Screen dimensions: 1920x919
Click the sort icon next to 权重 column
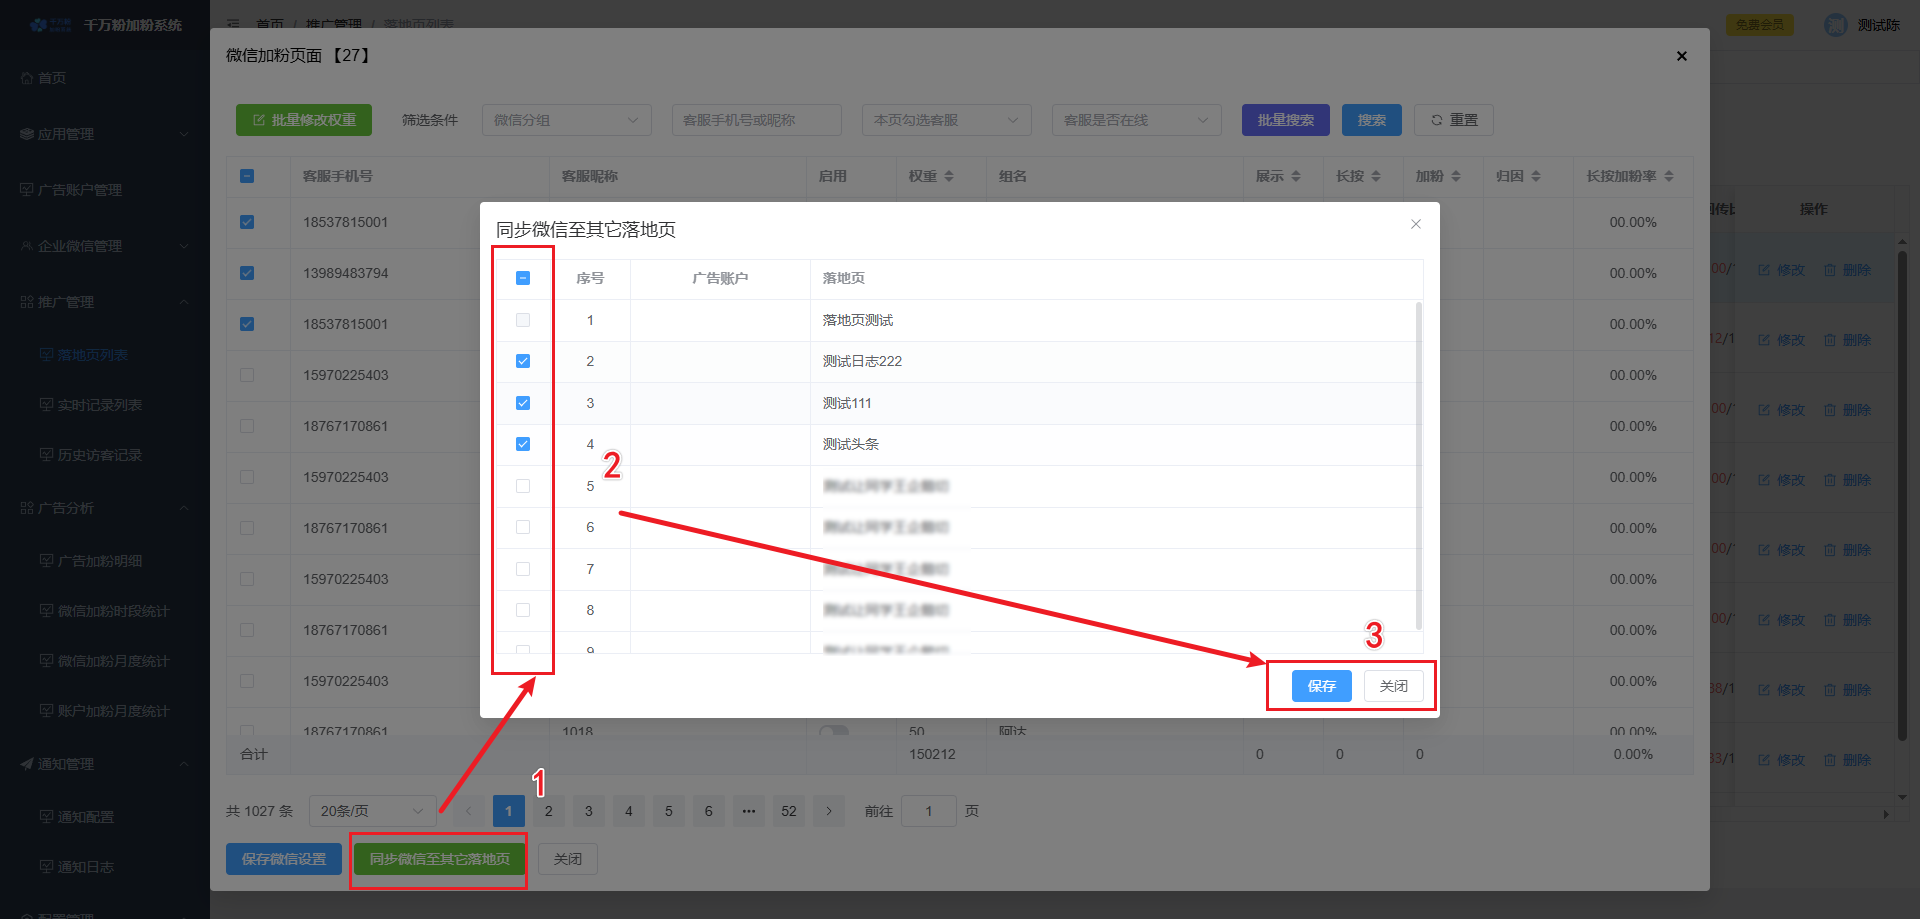(x=949, y=176)
